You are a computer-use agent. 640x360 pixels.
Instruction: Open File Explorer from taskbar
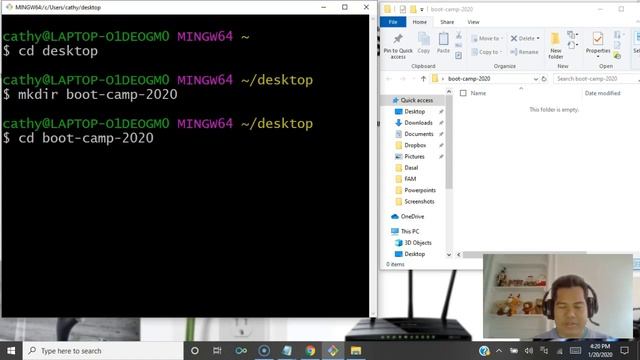pyautogui.click(x=356, y=351)
